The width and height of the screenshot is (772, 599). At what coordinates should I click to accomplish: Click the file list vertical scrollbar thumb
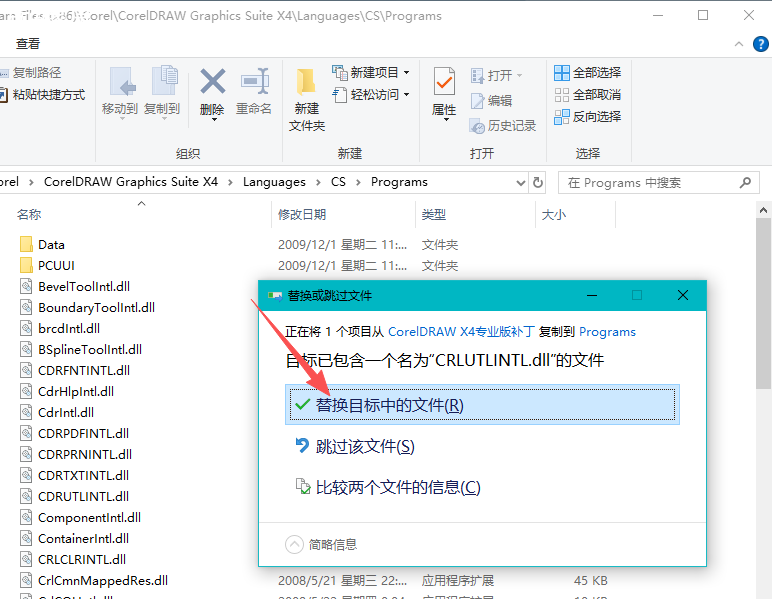(764, 303)
